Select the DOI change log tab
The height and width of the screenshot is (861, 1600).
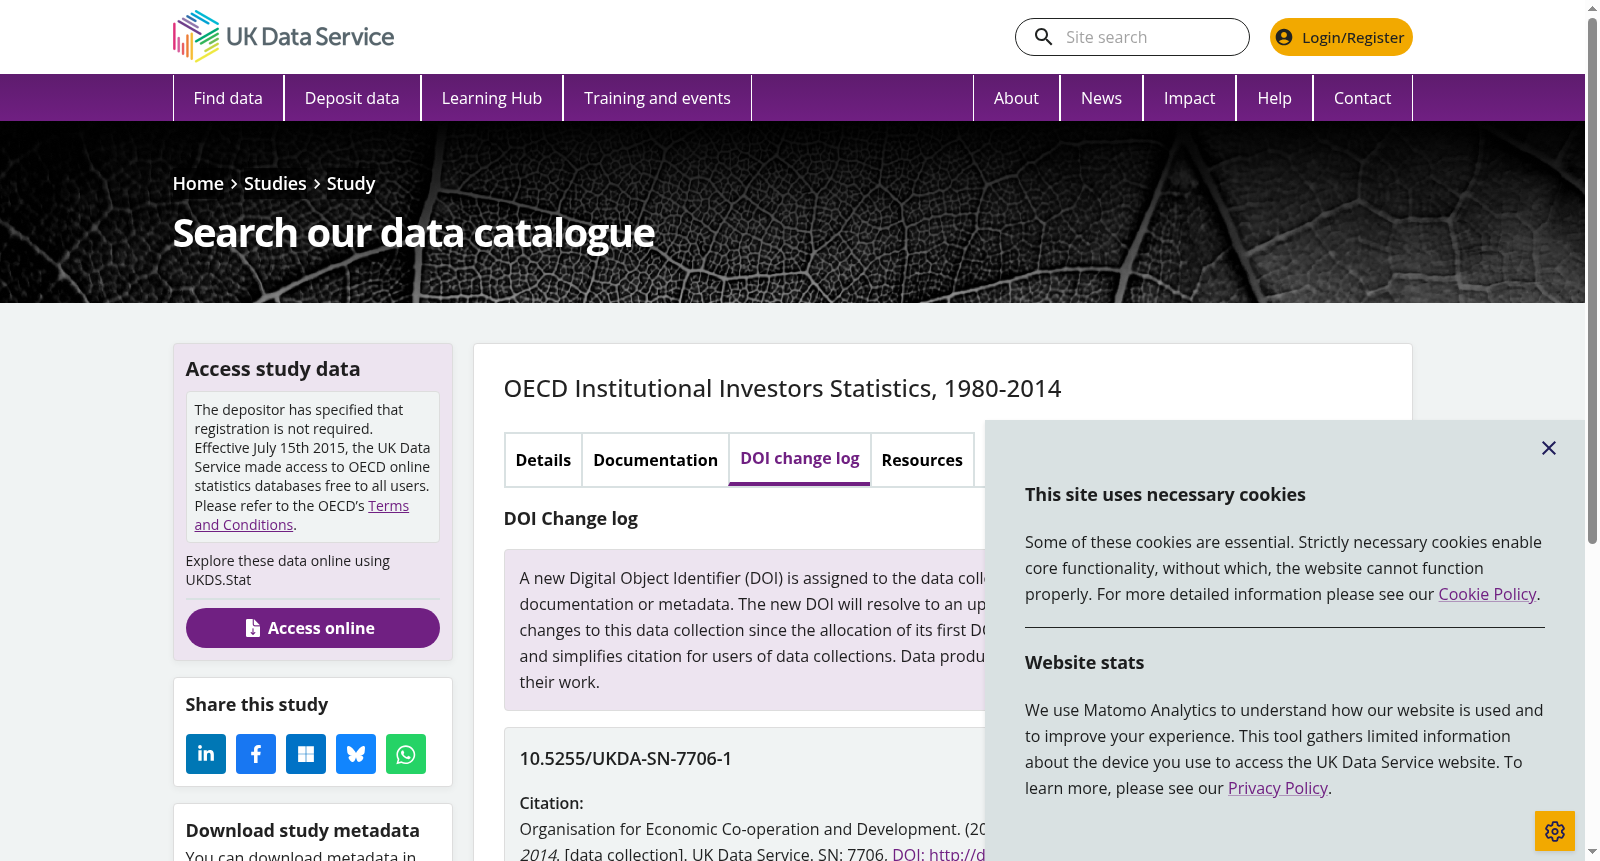pyautogui.click(x=800, y=459)
